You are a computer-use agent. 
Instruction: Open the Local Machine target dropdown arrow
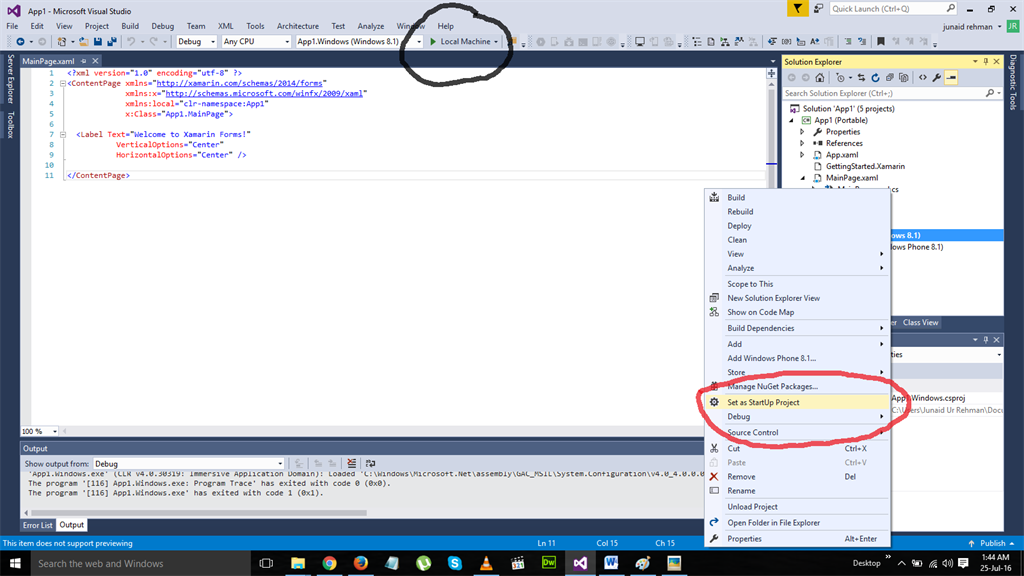coord(496,42)
